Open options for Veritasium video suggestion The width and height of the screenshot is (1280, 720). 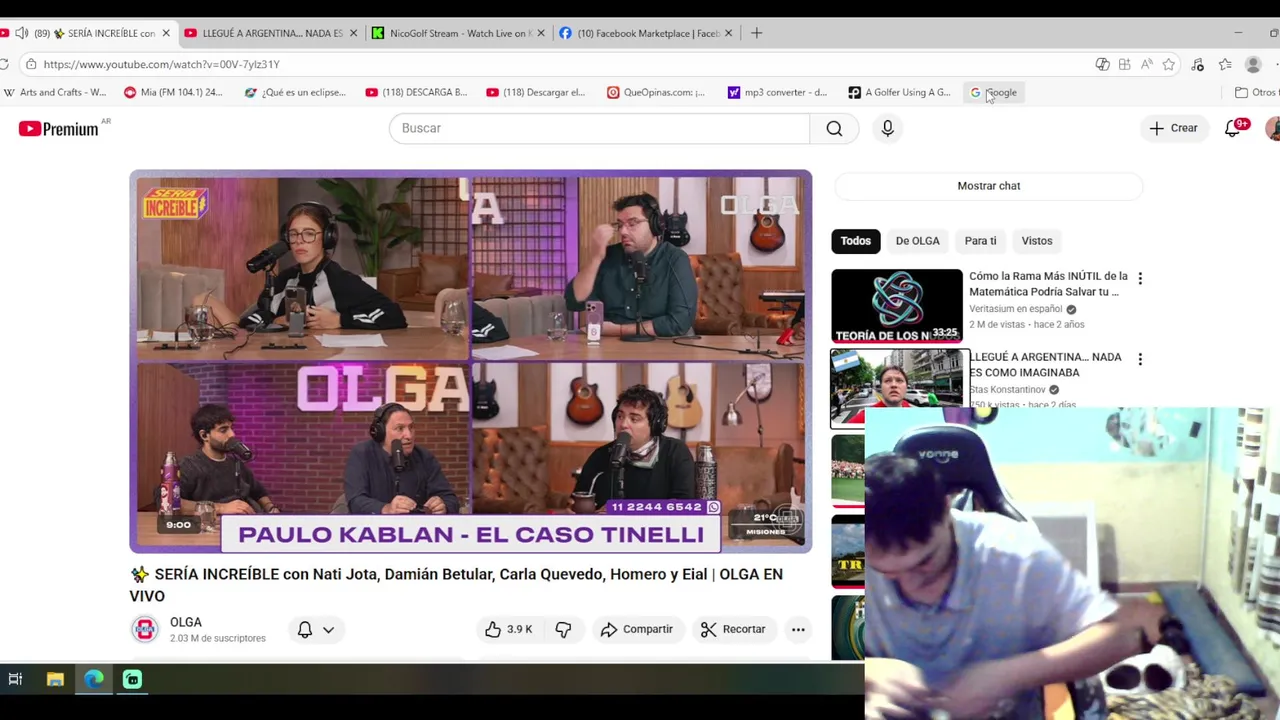tap(1140, 278)
